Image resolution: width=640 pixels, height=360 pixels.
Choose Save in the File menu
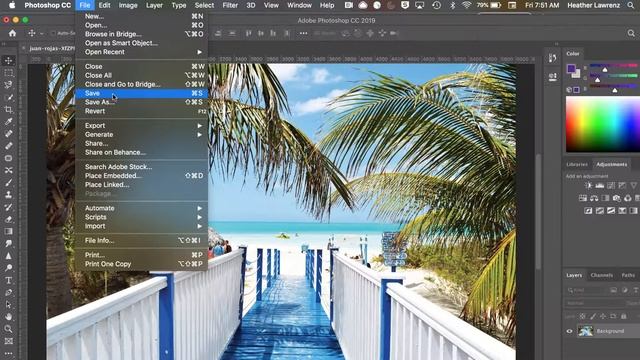pos(141,93)
